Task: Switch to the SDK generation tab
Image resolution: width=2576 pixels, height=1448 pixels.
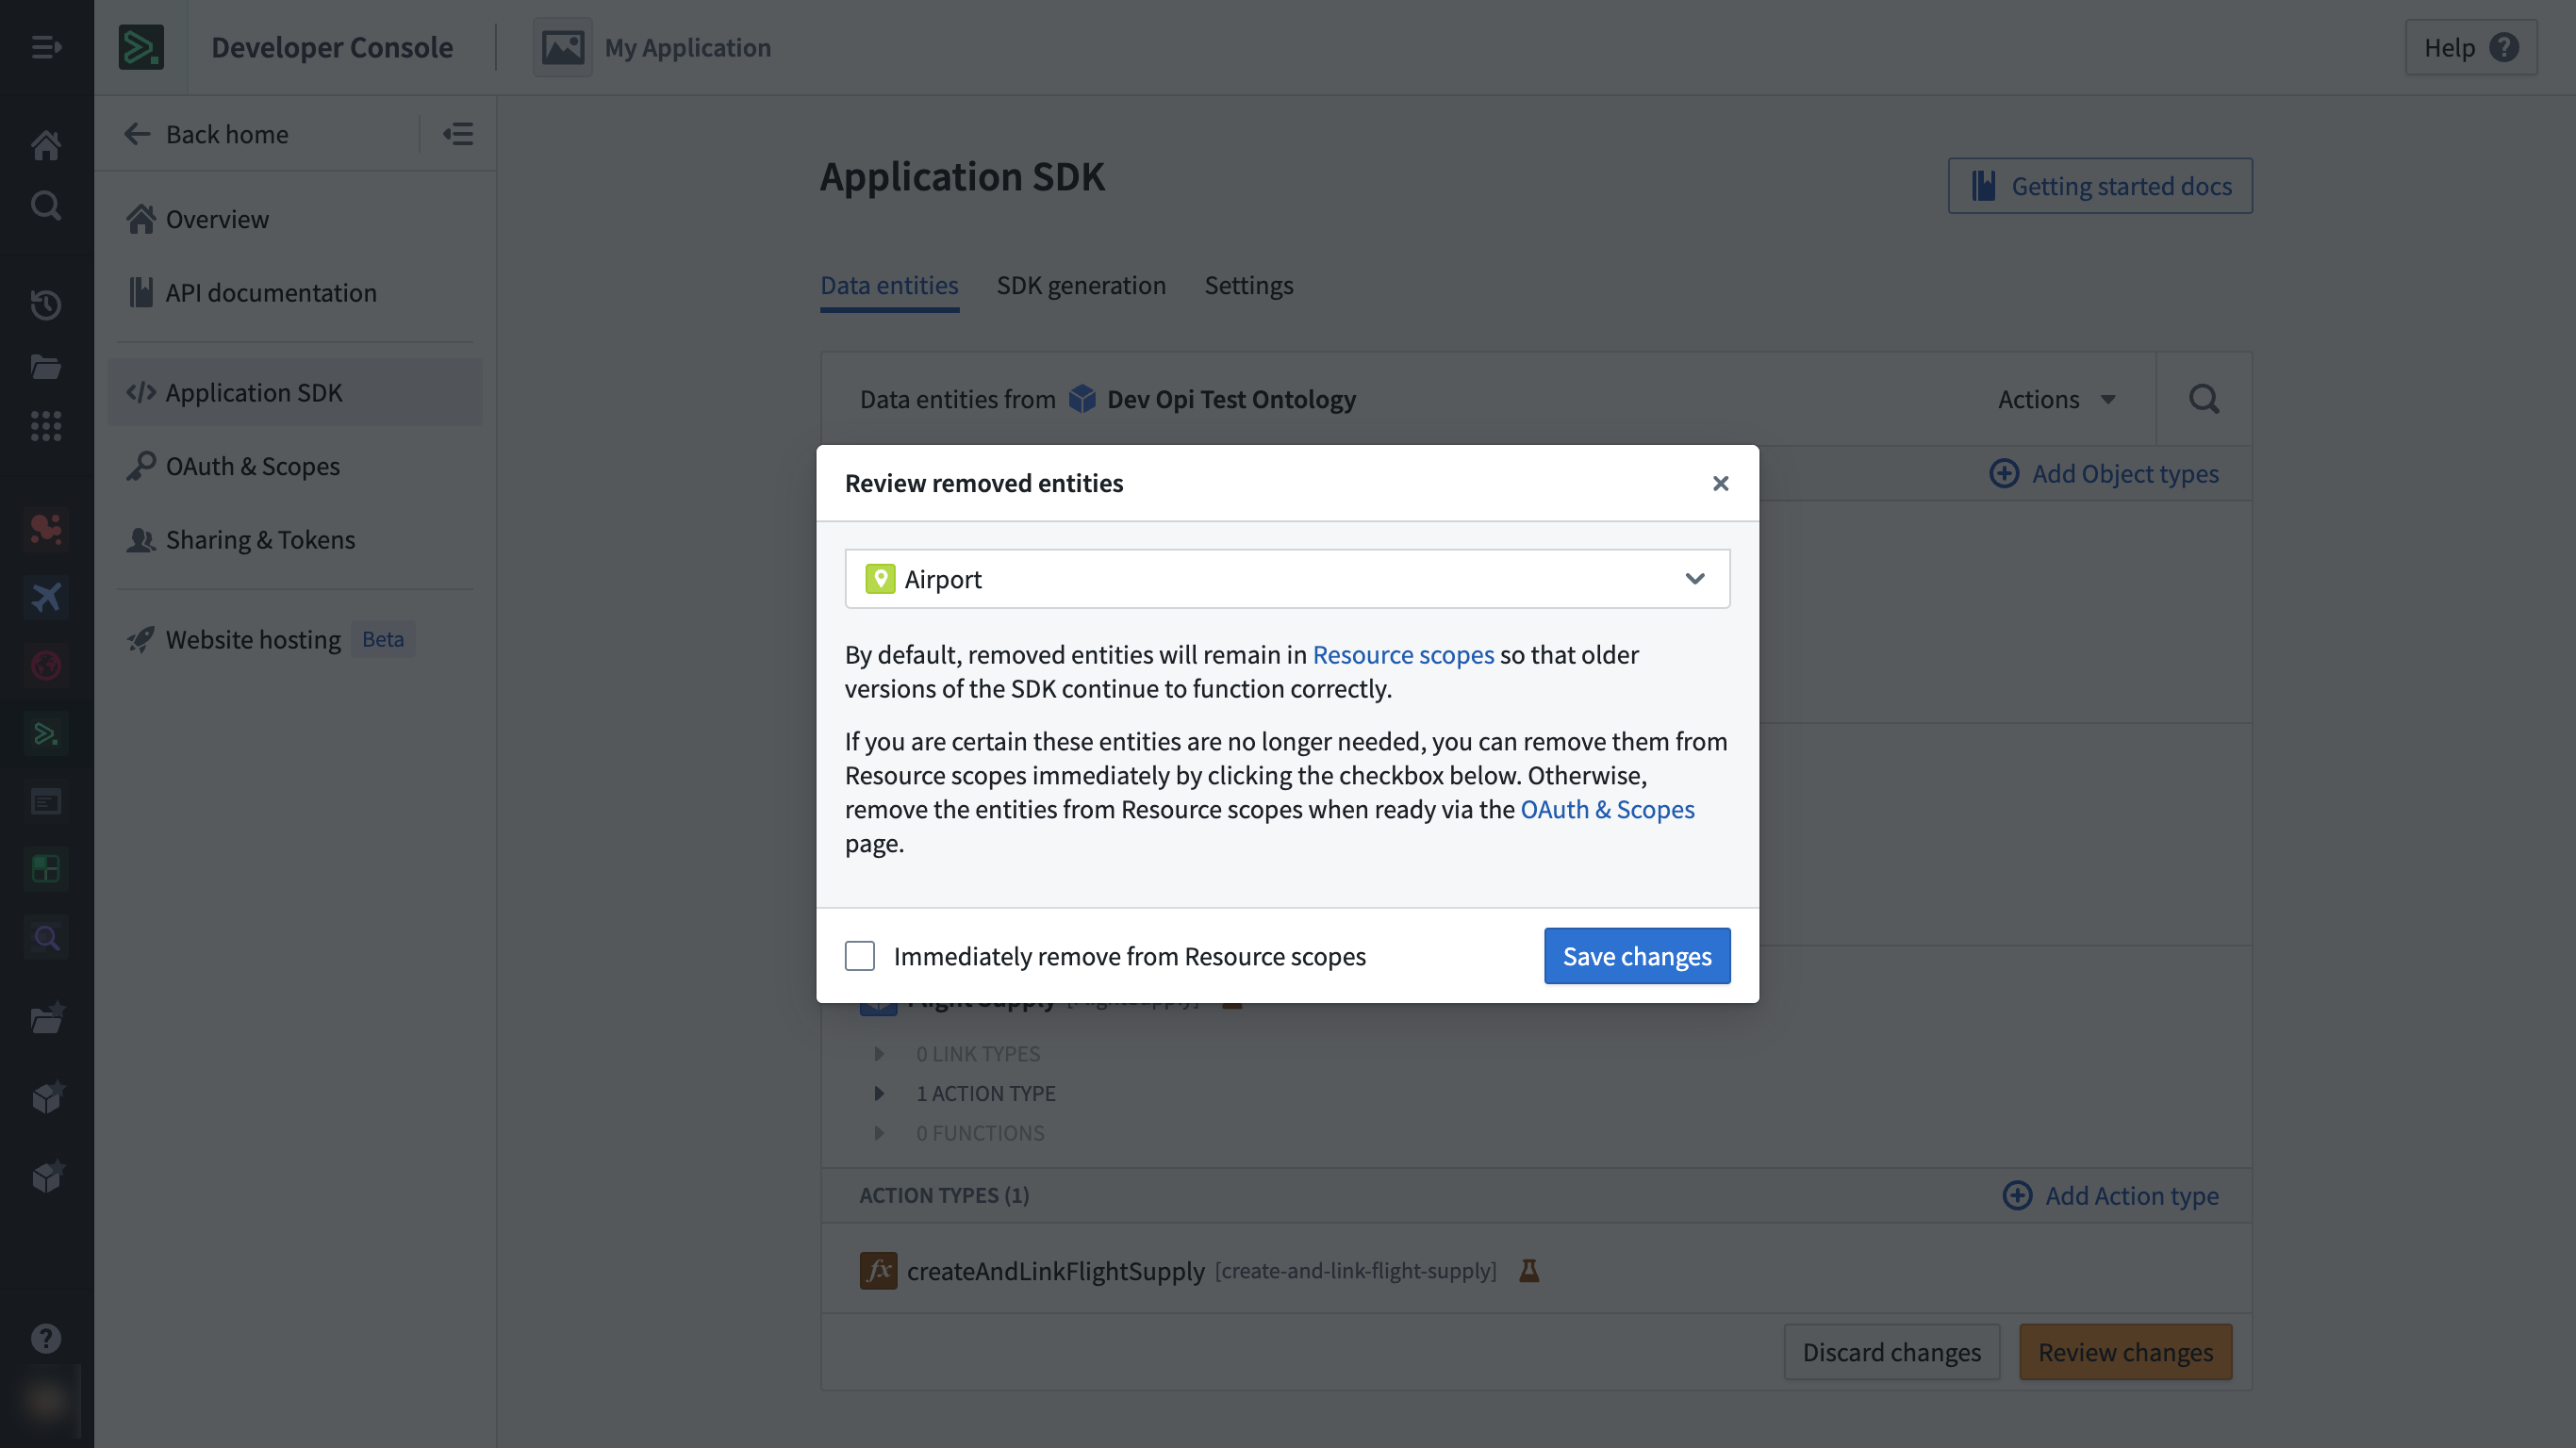Action: 1081,285
